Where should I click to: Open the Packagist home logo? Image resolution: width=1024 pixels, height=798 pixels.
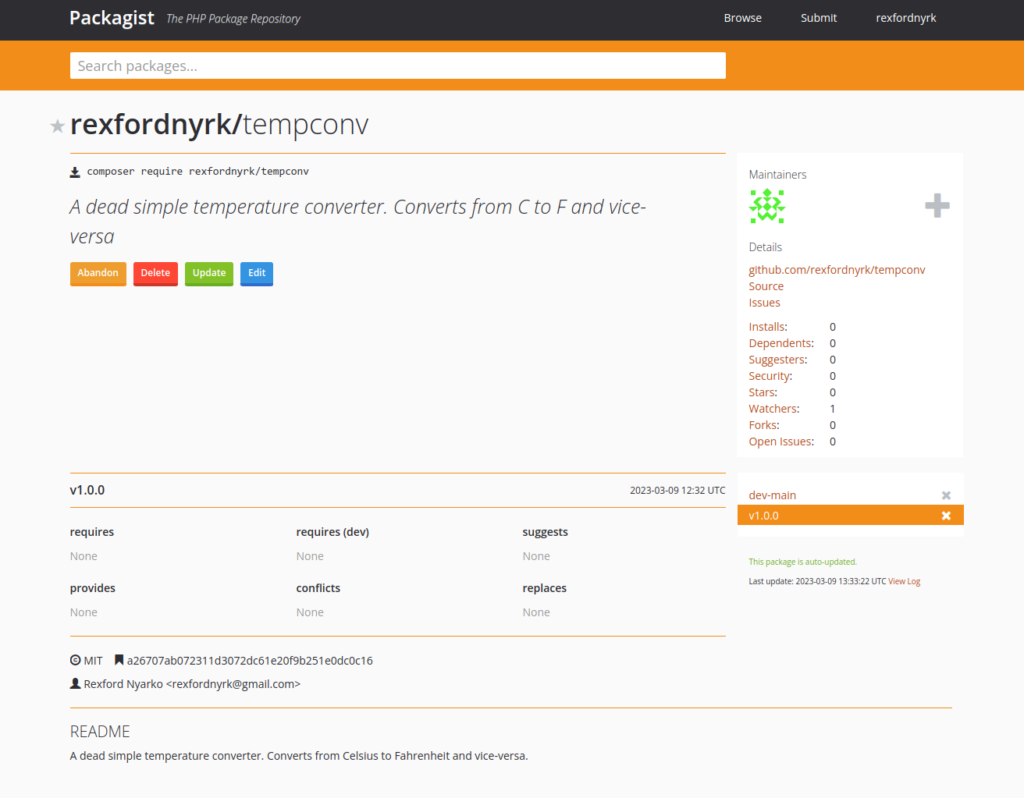tap(112, 18)
